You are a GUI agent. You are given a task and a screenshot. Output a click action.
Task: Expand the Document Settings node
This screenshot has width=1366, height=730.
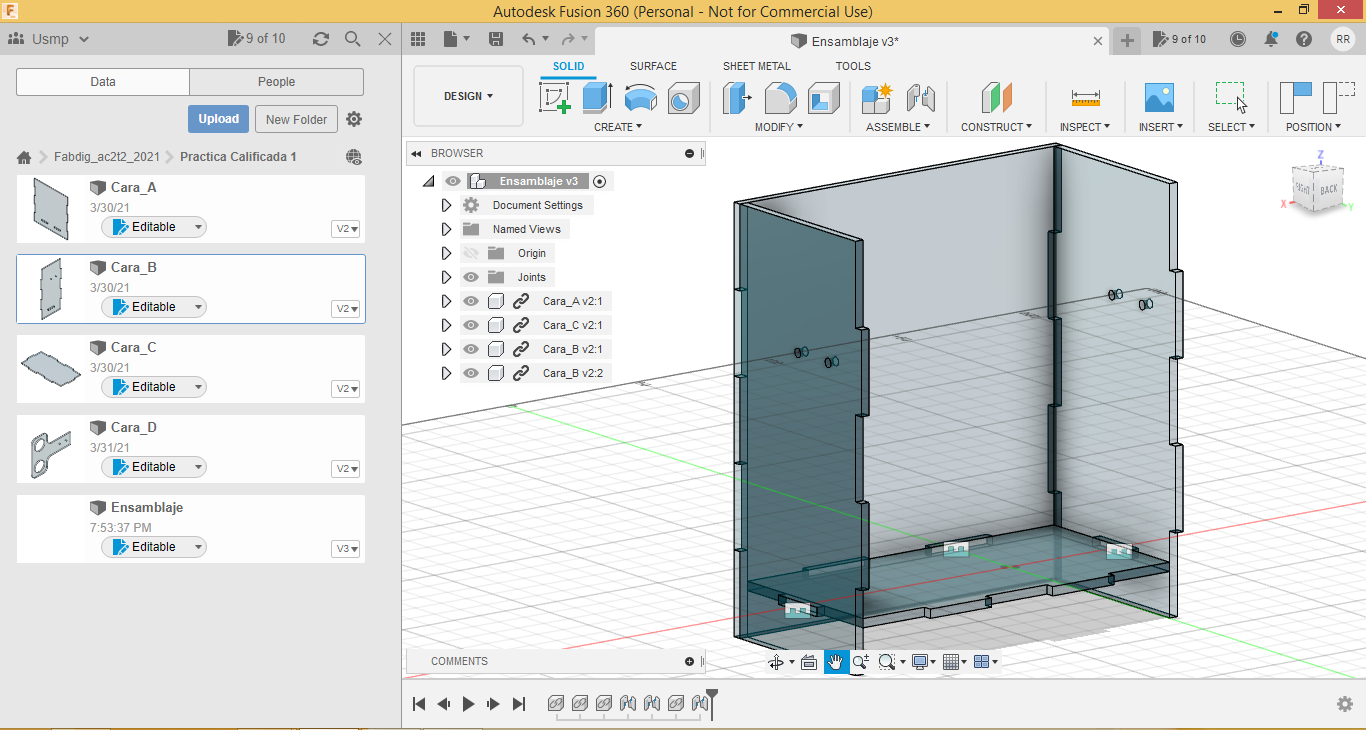coord(447,205)
